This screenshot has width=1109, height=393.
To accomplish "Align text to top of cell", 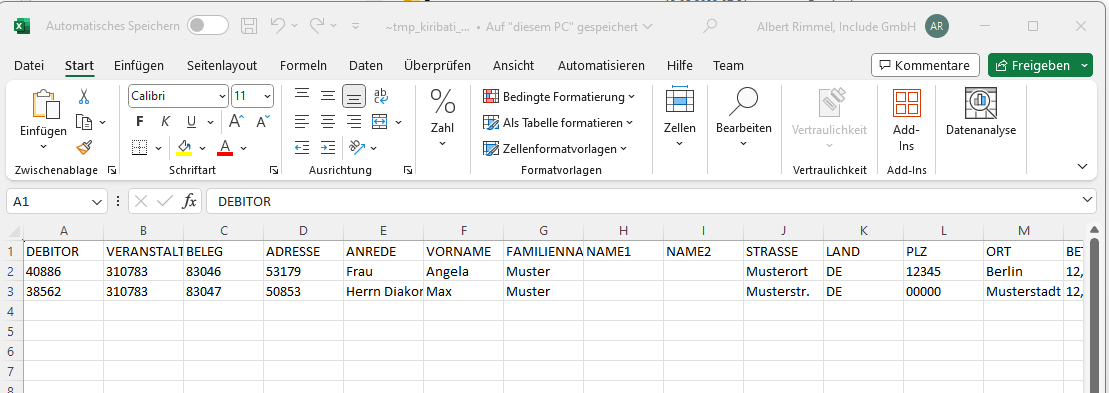I will click(302, 95).
